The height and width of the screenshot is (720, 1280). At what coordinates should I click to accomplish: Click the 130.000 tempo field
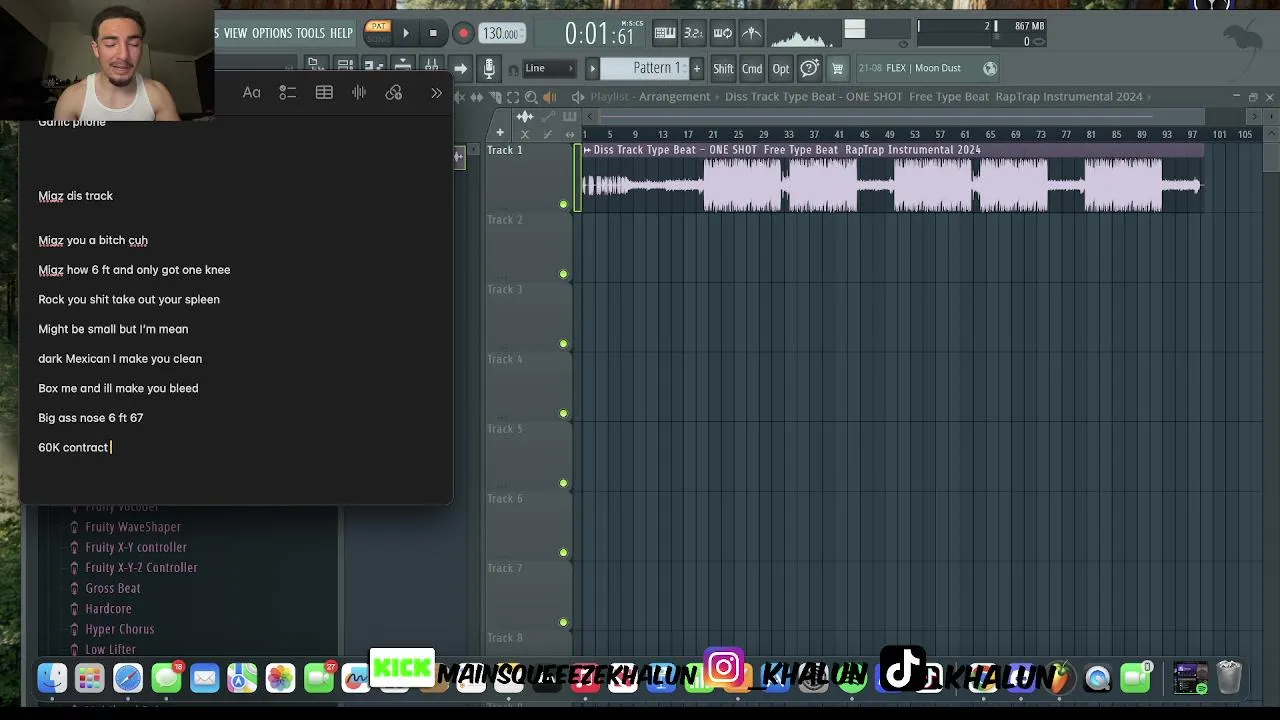point(500,34)
